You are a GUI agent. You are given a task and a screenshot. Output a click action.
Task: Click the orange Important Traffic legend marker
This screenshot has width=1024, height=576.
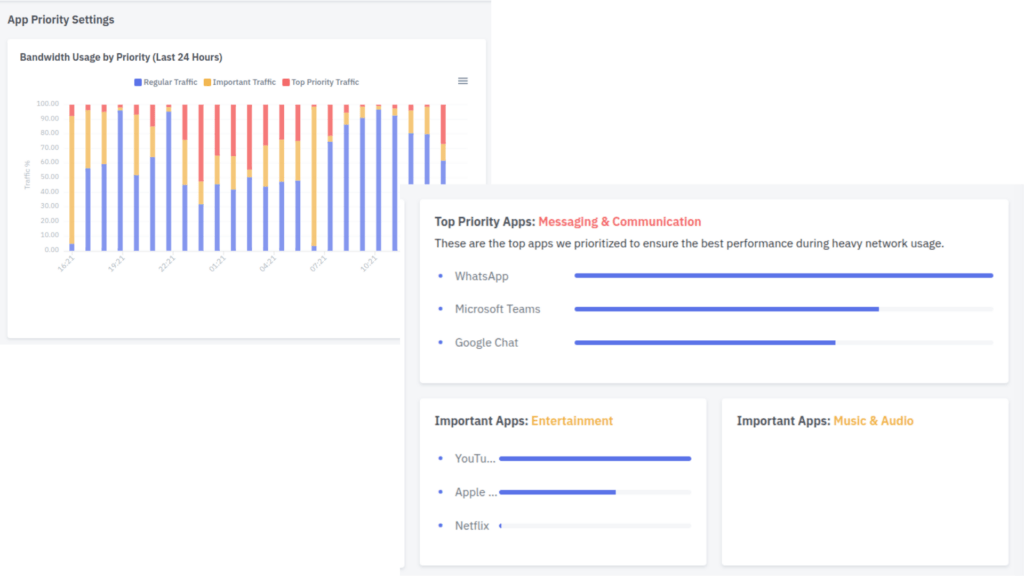pyautogui.click(x=207, y=82)
